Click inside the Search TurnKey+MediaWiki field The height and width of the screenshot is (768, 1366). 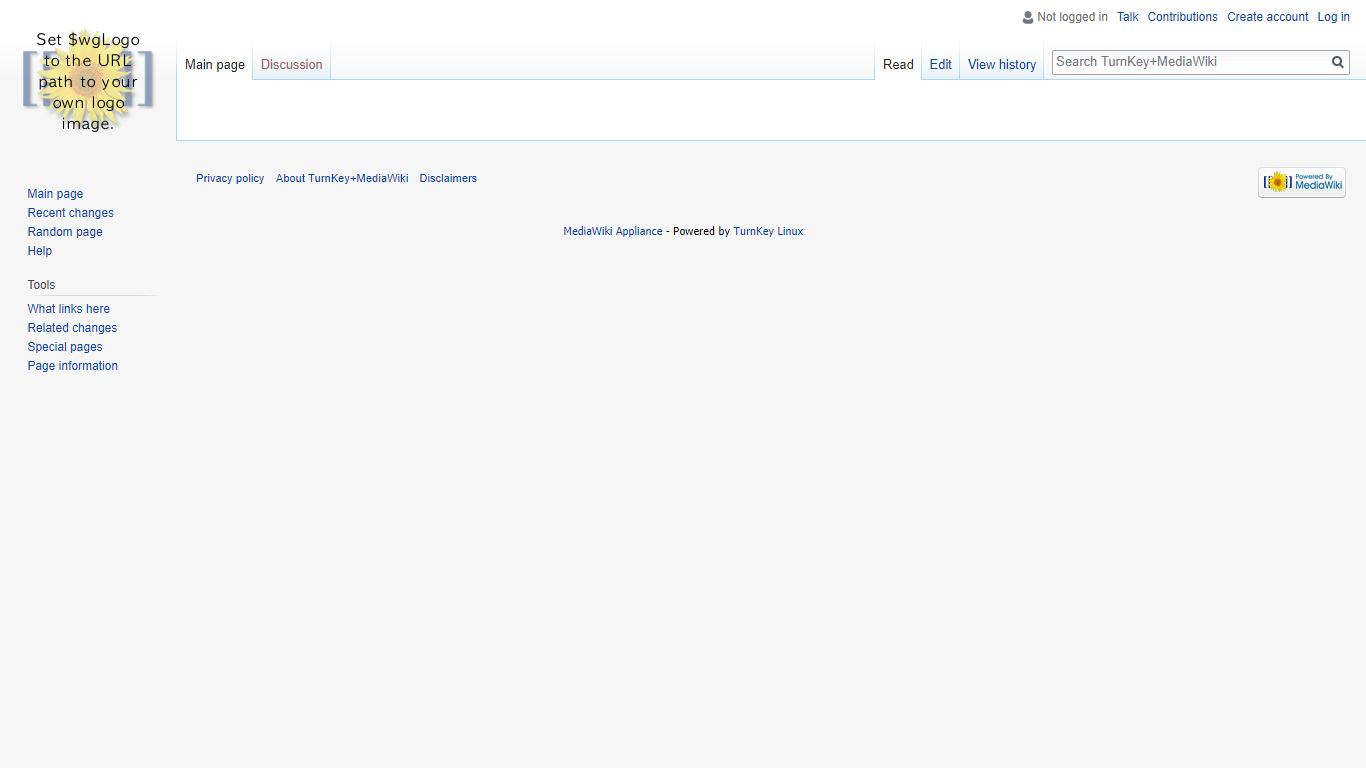pyautogui.click(x=1189, y=62)
